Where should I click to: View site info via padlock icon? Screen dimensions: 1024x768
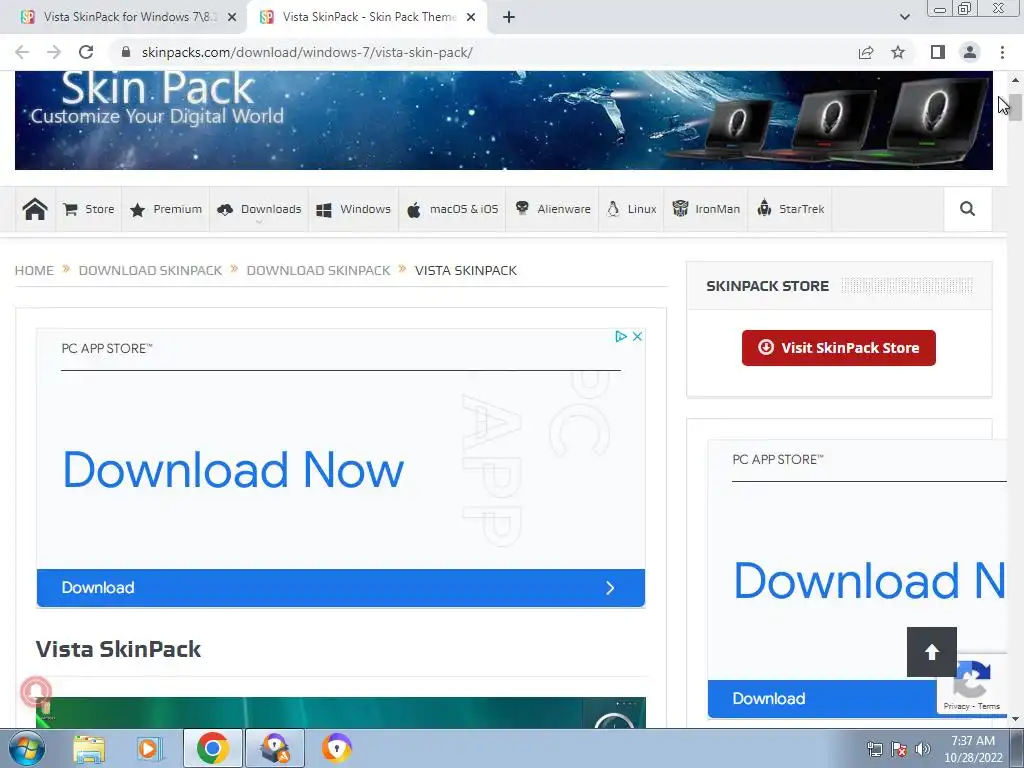126,52
